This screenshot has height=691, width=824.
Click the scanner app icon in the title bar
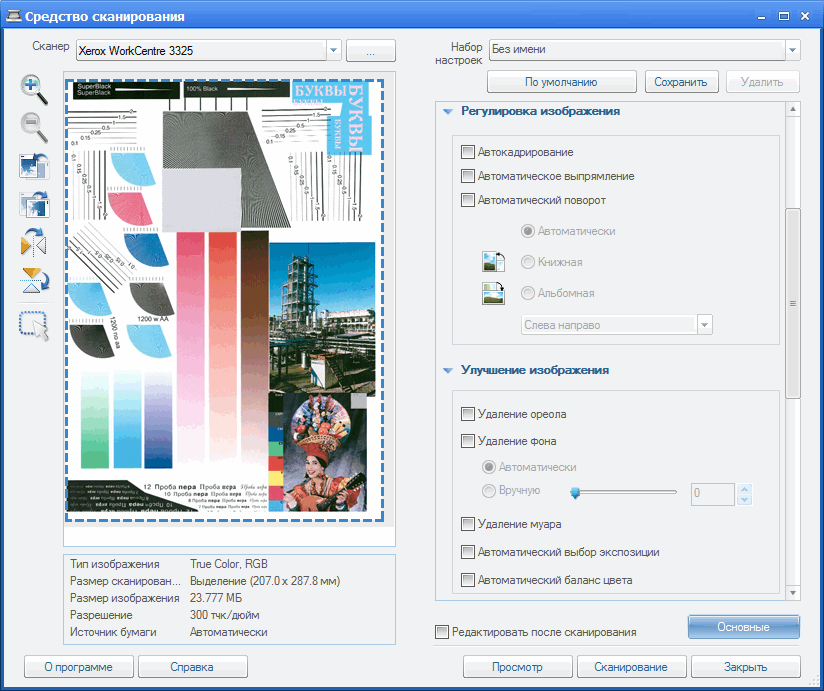tap(14, 16)
